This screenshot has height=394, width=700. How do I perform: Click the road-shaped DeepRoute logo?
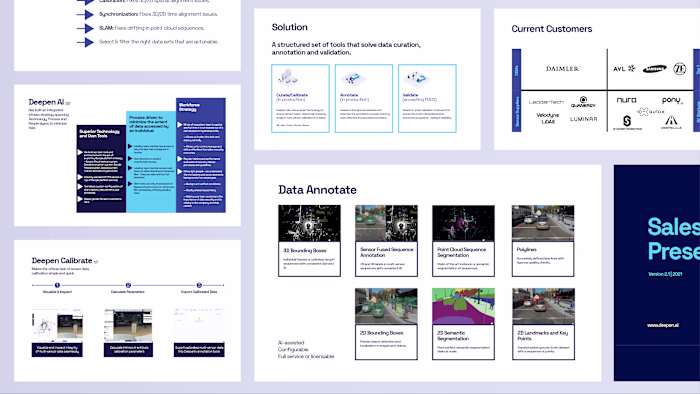tap(671, 122)
